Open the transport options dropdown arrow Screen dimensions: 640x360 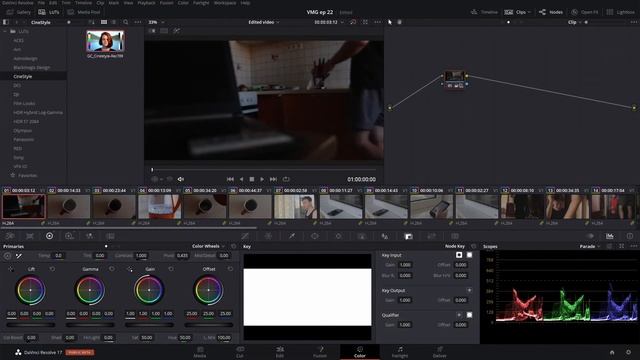point(162,179)
